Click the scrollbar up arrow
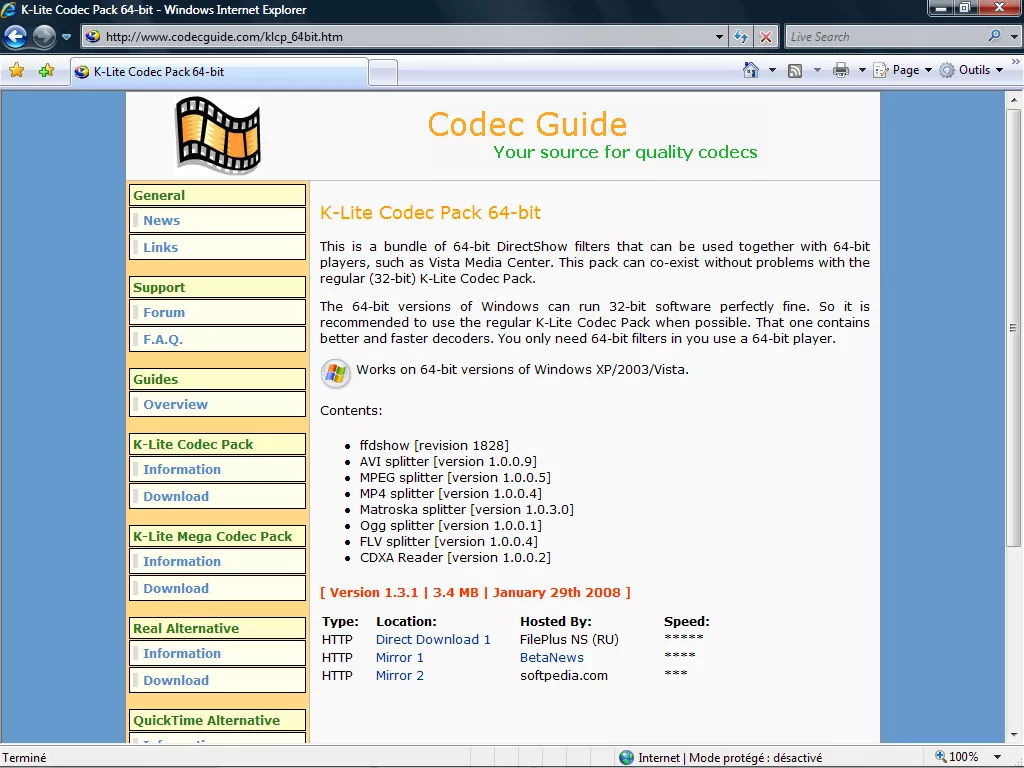The width and height of the screenshot is (1024, 768). [1014, 100]
